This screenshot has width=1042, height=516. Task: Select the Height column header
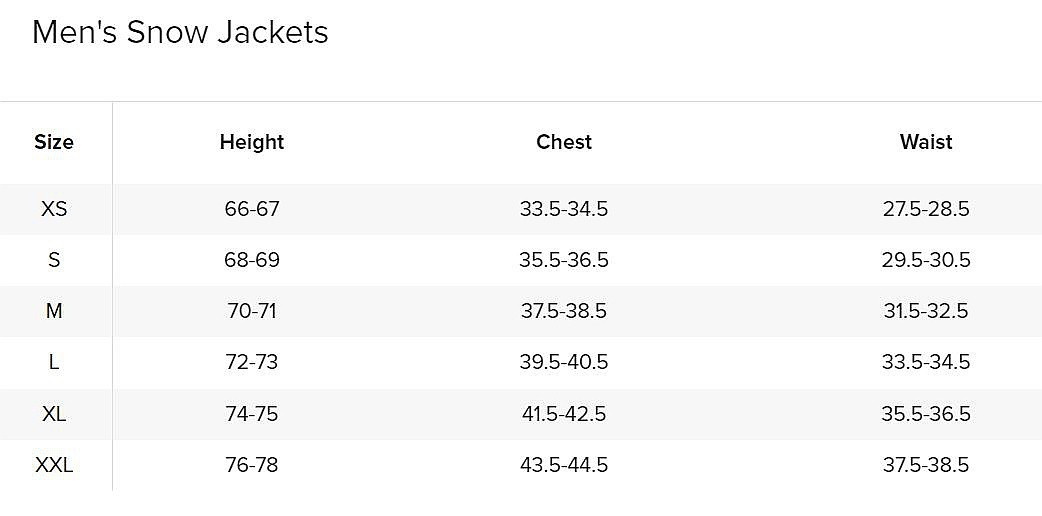252,142
